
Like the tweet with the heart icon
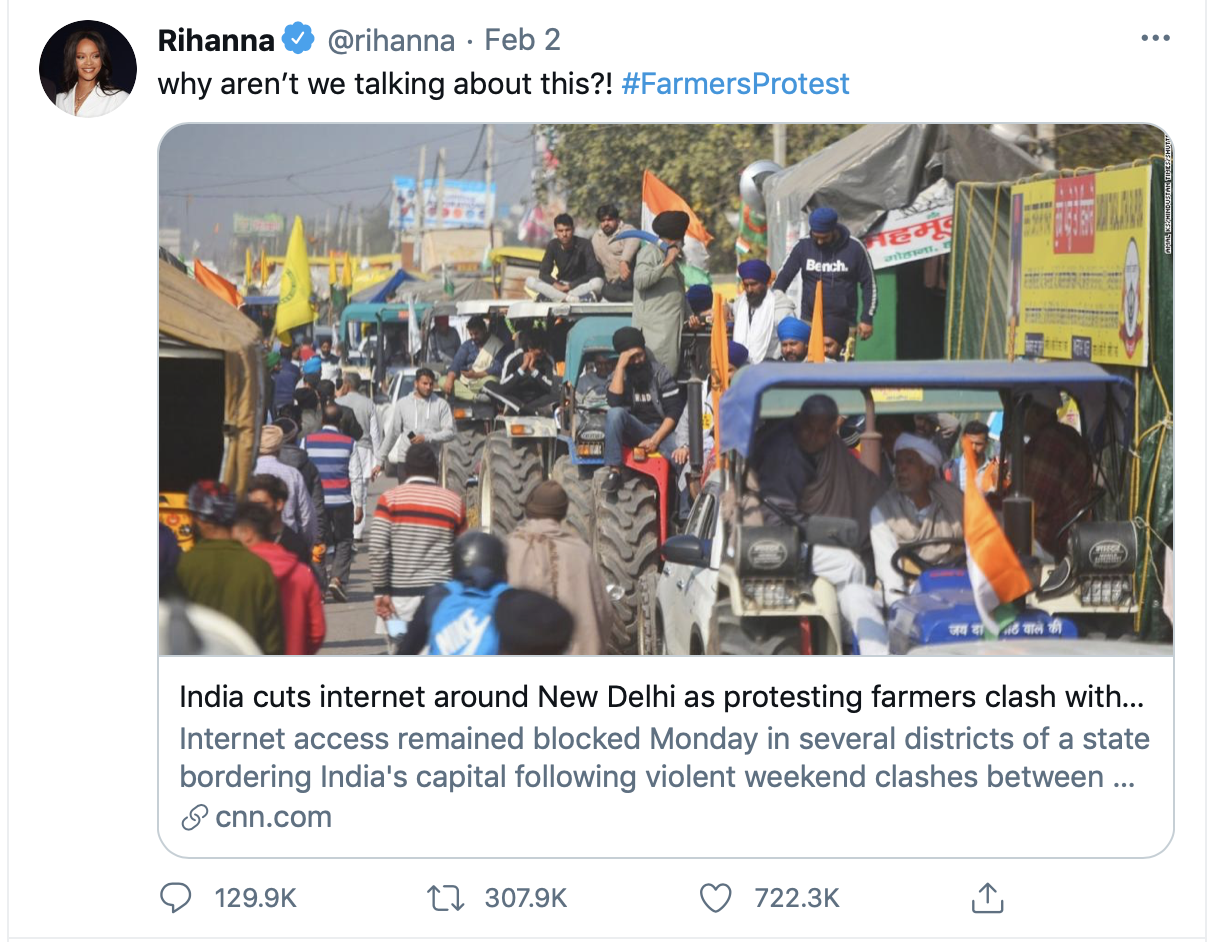(715, 897)
